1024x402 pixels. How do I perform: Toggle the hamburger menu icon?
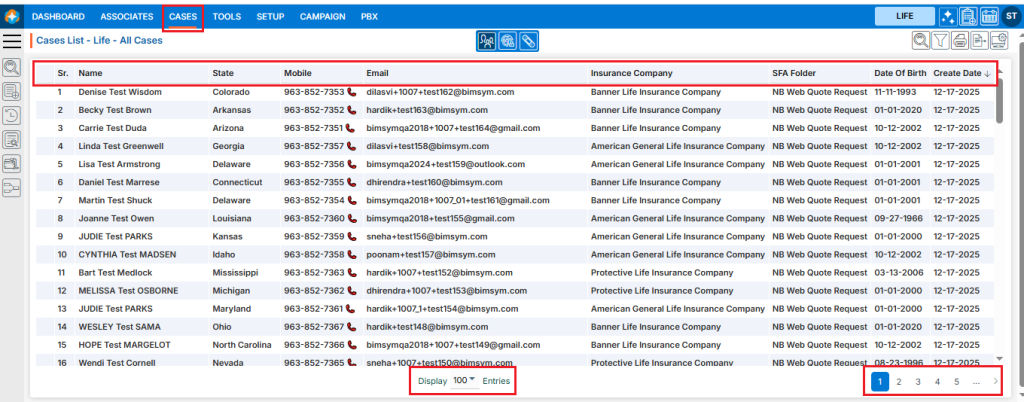[x=13, y=40]
